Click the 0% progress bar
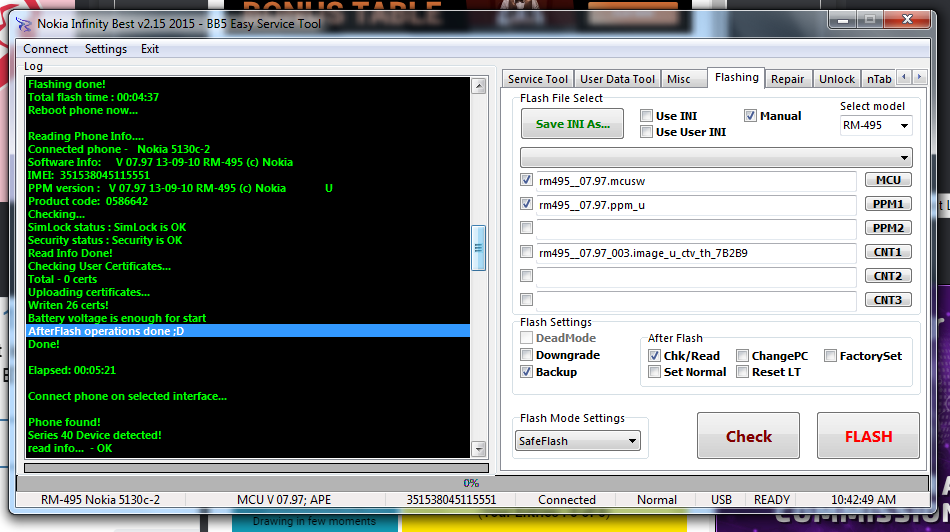This screenshot has height=532, width=950. pos(472,483)
